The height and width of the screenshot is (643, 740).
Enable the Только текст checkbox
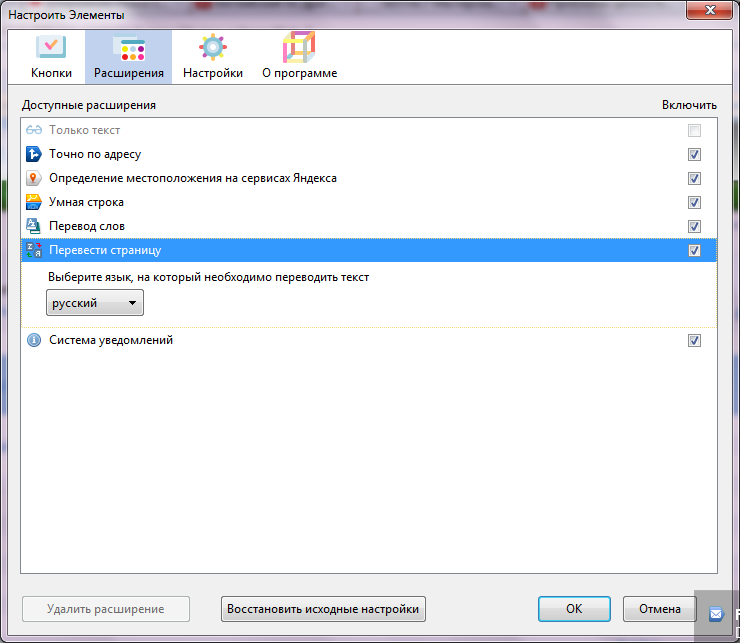click(694, 130)
